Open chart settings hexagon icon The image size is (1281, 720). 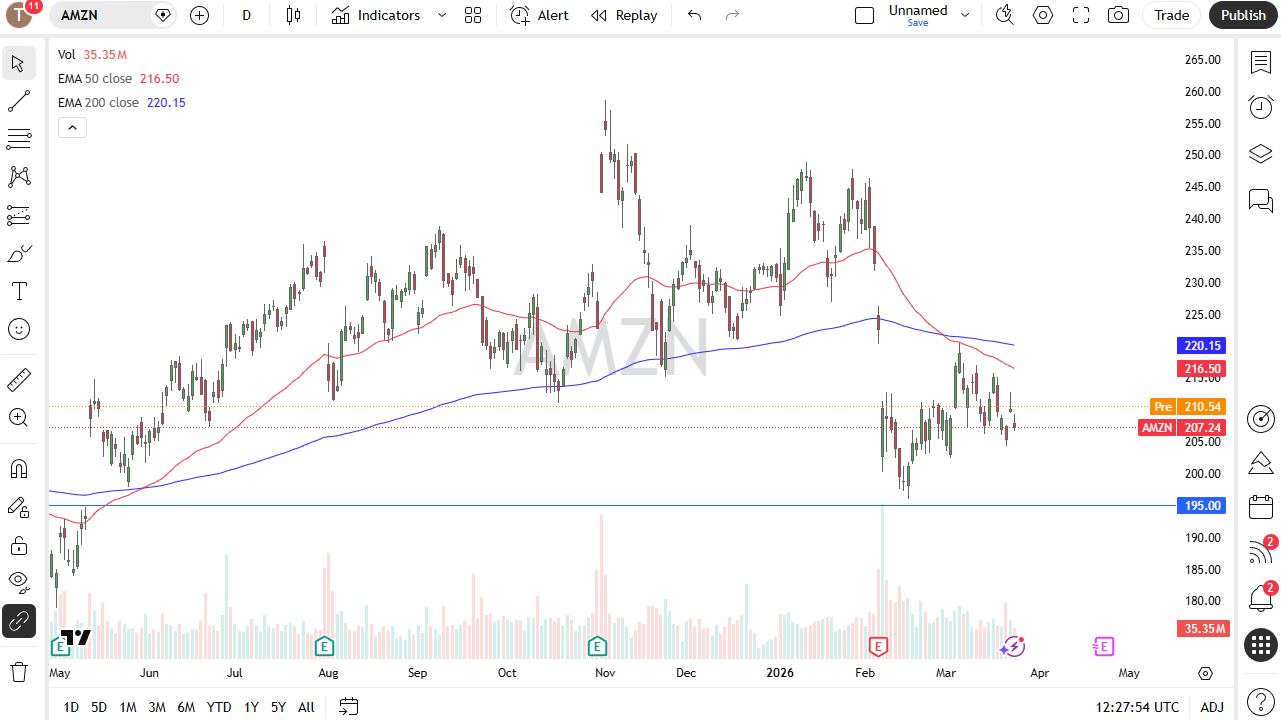click(1043, 15)
